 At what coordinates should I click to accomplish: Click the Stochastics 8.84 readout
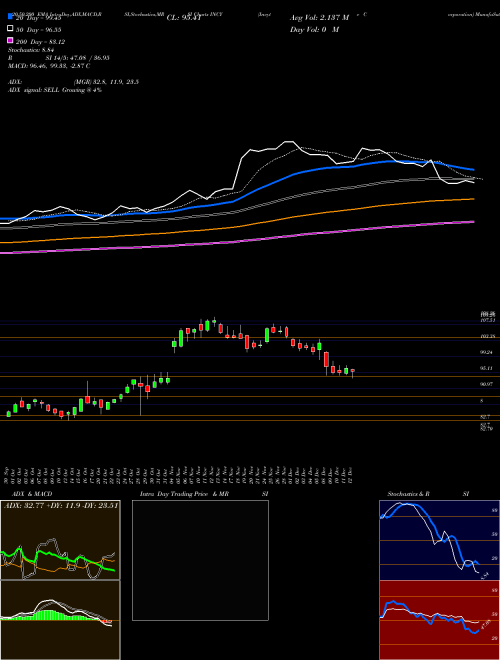point(32,50)
